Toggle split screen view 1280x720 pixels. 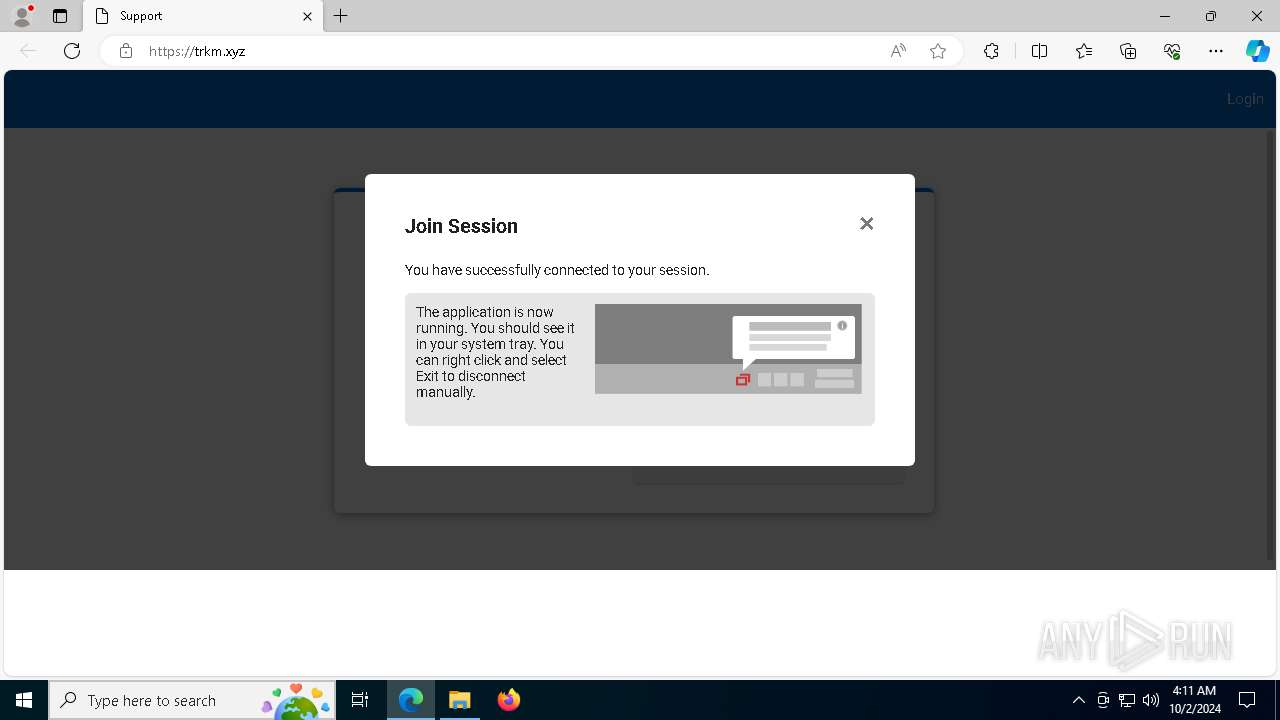(x=1039, y=51)
